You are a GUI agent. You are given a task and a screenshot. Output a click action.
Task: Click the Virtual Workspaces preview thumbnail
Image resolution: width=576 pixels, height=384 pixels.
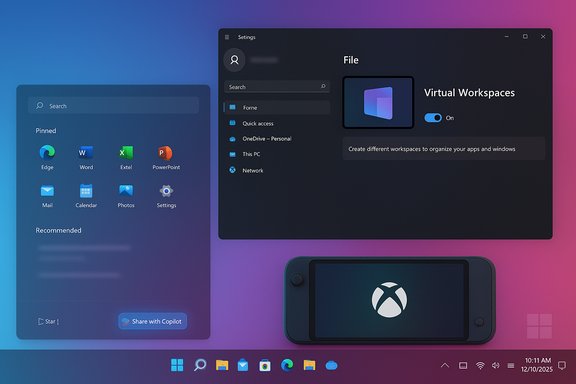click(x=378, y=103)
